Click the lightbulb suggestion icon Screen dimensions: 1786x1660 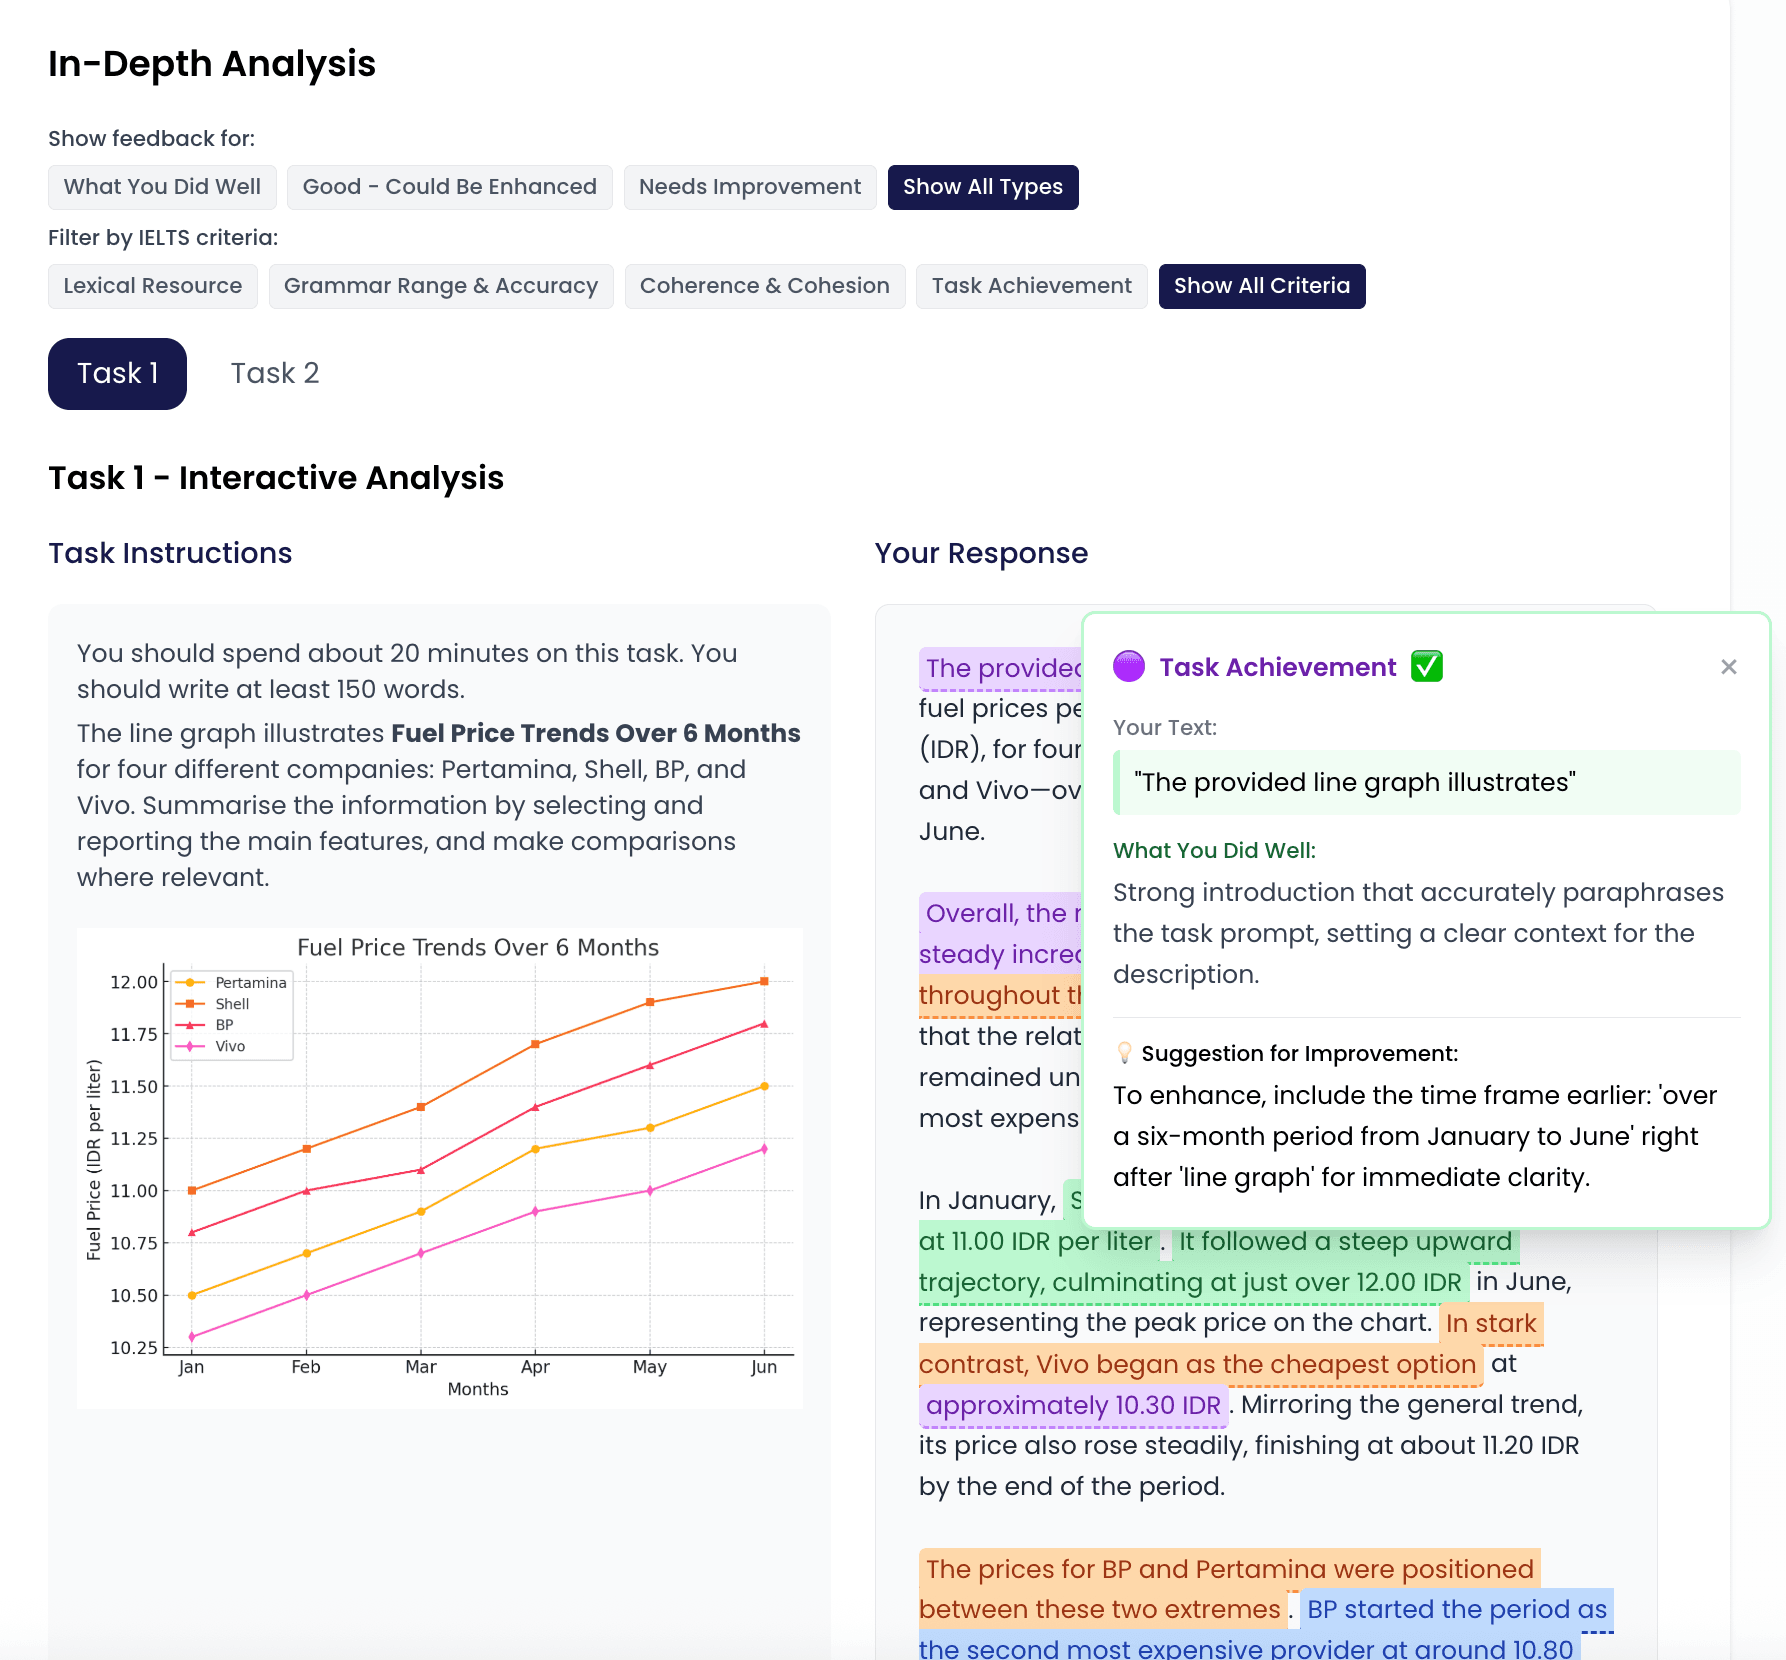[1125, 1053]
